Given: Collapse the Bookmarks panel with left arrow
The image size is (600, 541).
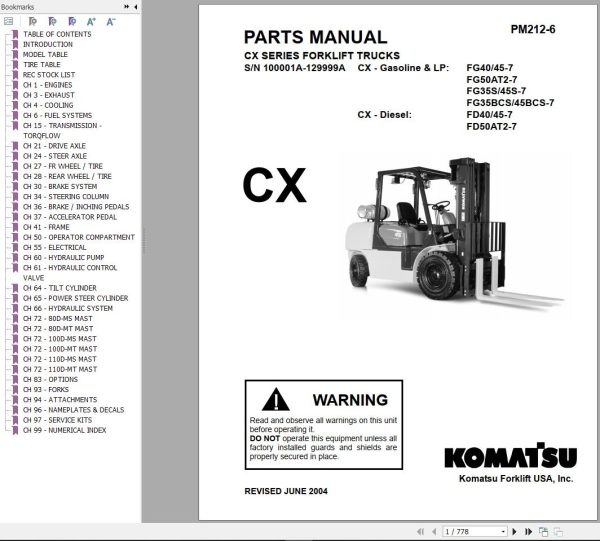Looking at the screenshot, I should tap(136, 7).
